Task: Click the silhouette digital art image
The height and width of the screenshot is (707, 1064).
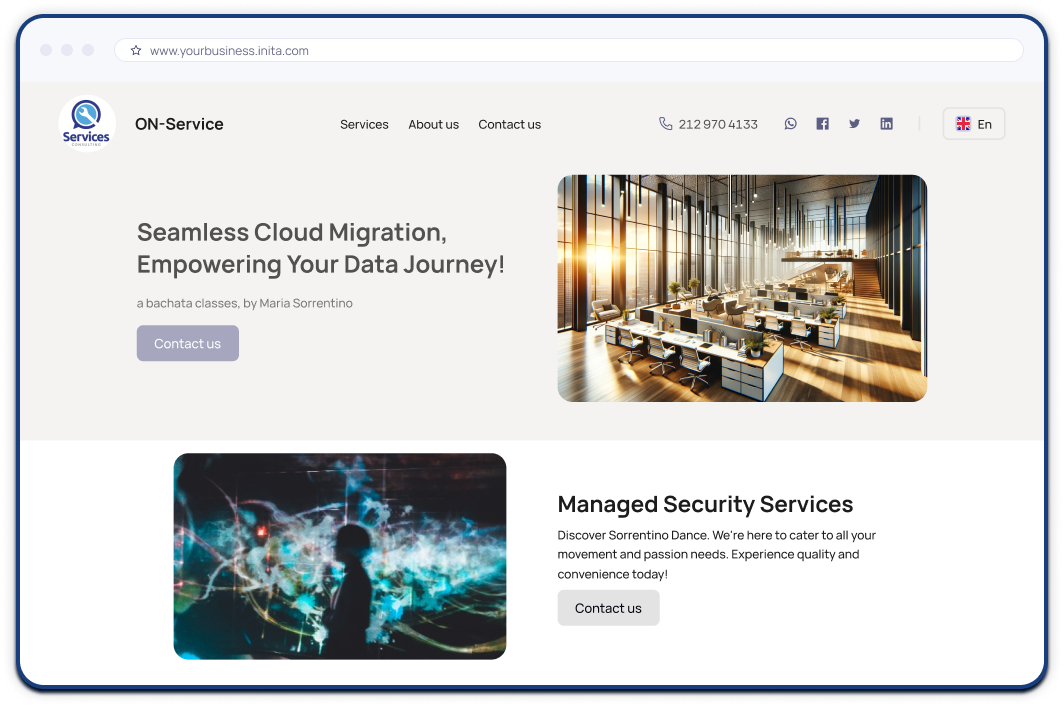Action: click(340, 556)
